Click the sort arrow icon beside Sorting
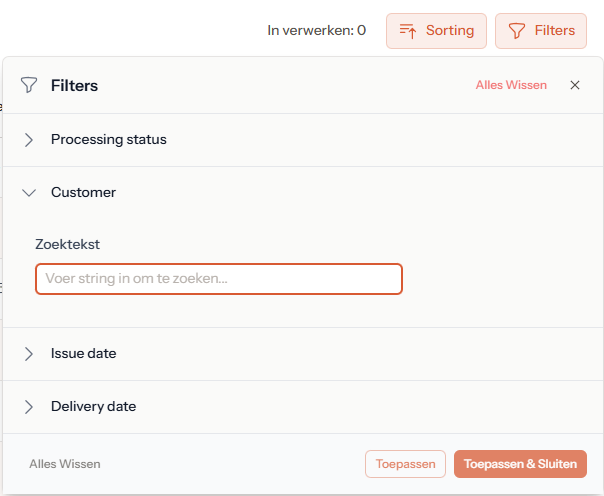Image resolution: width=604 pixels, height=496 pixels. (x=408, y=31)
